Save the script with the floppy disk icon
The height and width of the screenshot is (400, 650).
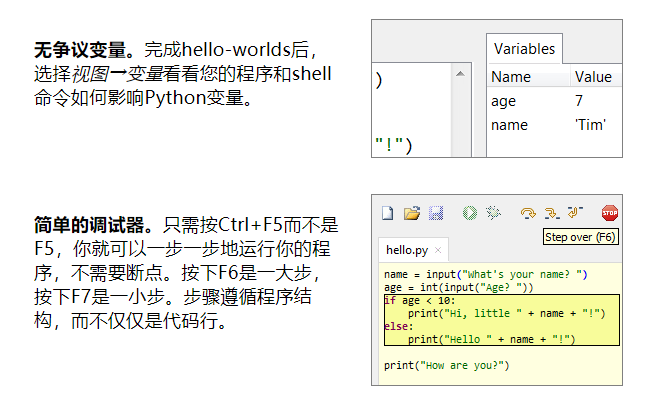pyautogui.click(x=435, y=213)
